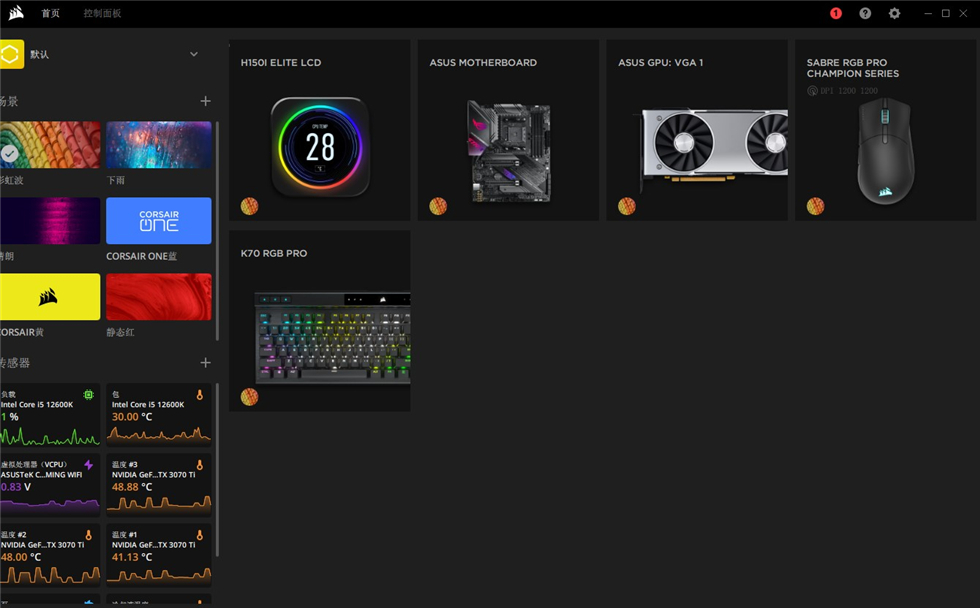Open iCUE settings gear icon
The width and height of the screenshot is (980, 608).
(x=894, y=13)
